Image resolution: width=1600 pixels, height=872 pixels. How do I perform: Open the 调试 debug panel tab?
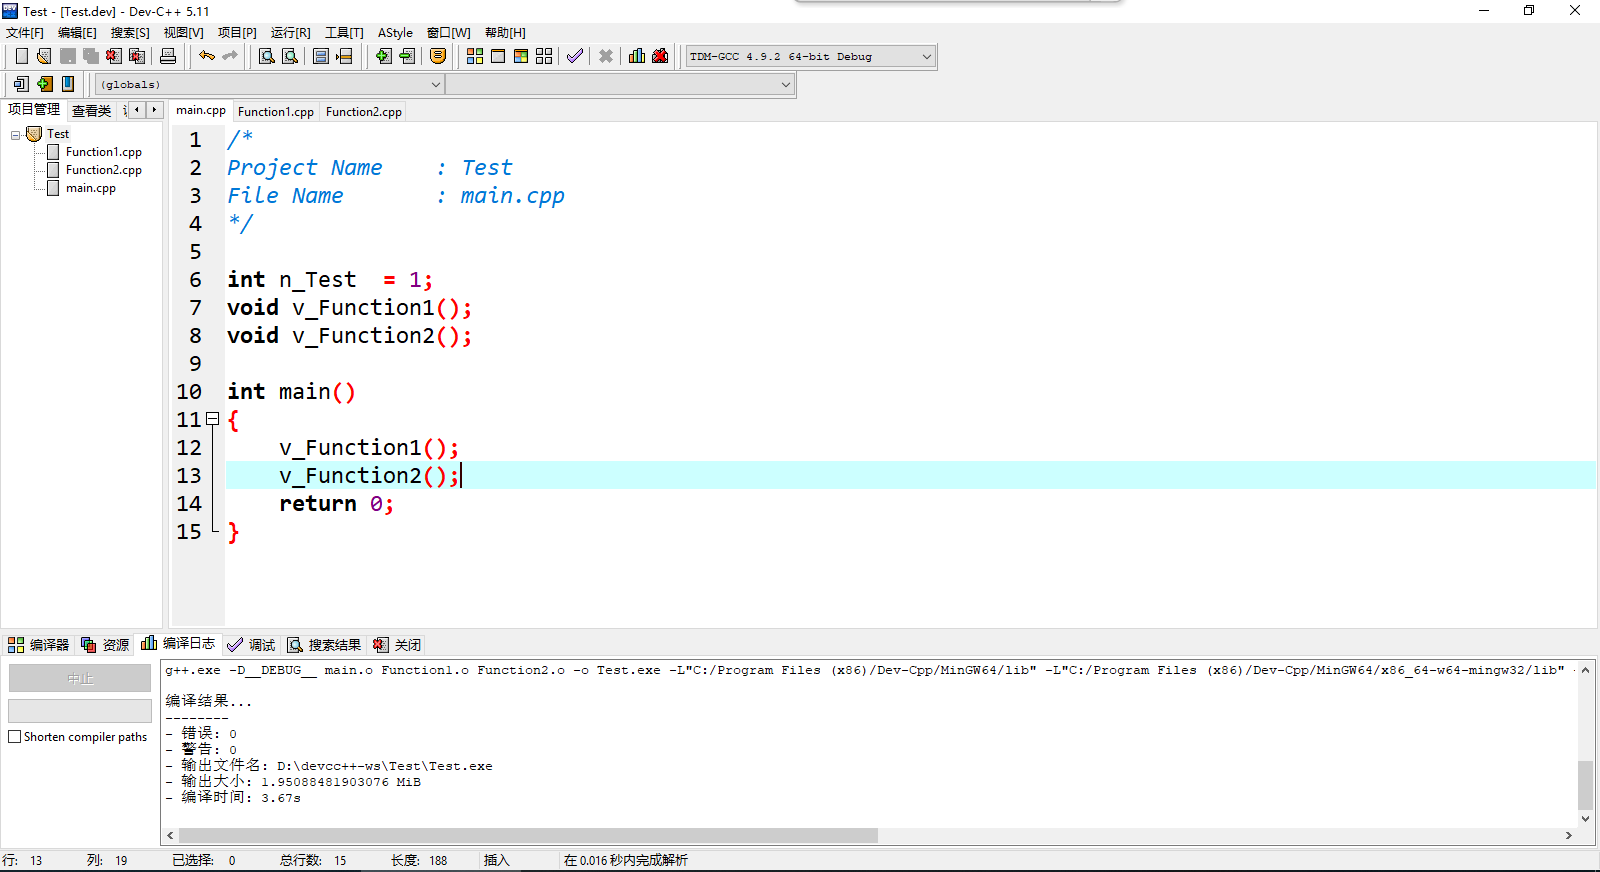point(251,645)
